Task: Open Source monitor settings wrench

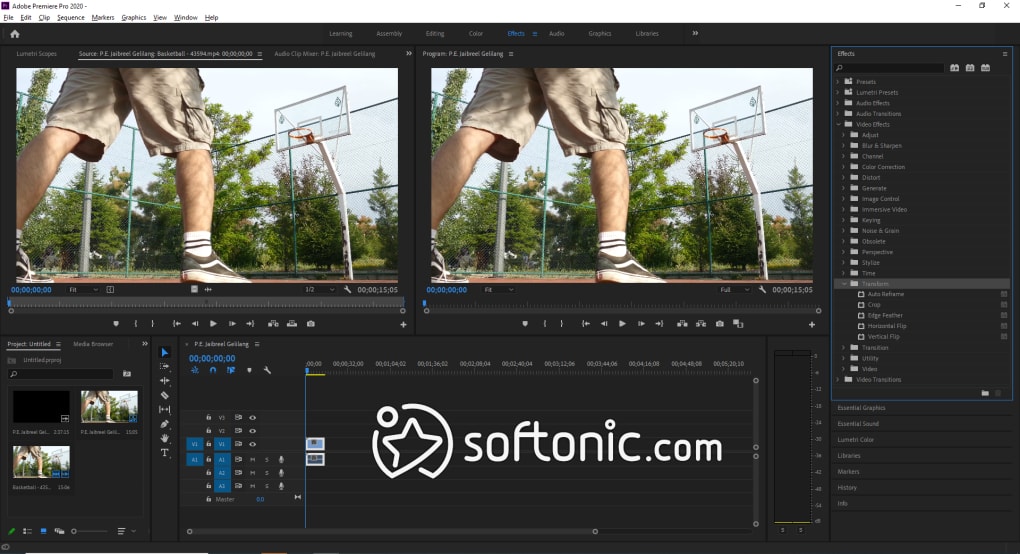Action: pyautogui.click(x=347, y=289)
